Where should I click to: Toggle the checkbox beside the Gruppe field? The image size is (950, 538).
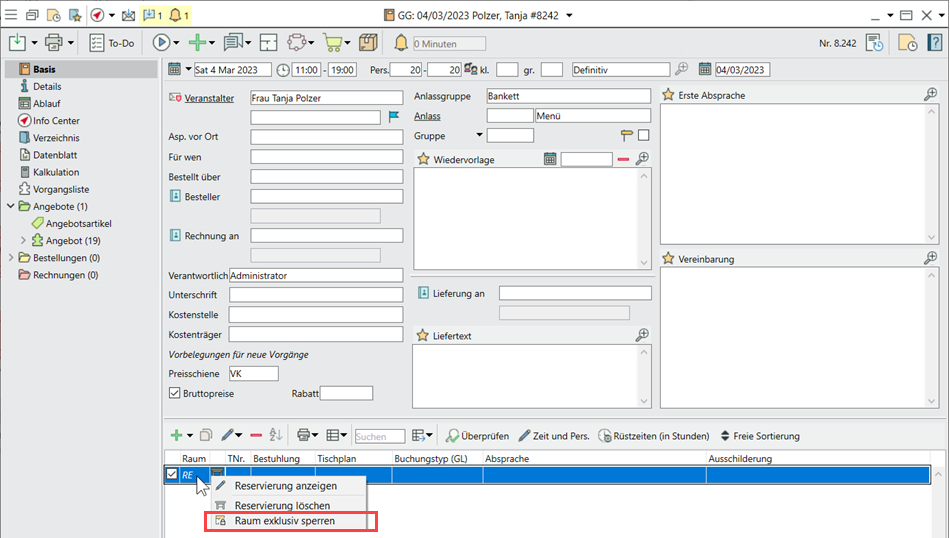point(644,135)
